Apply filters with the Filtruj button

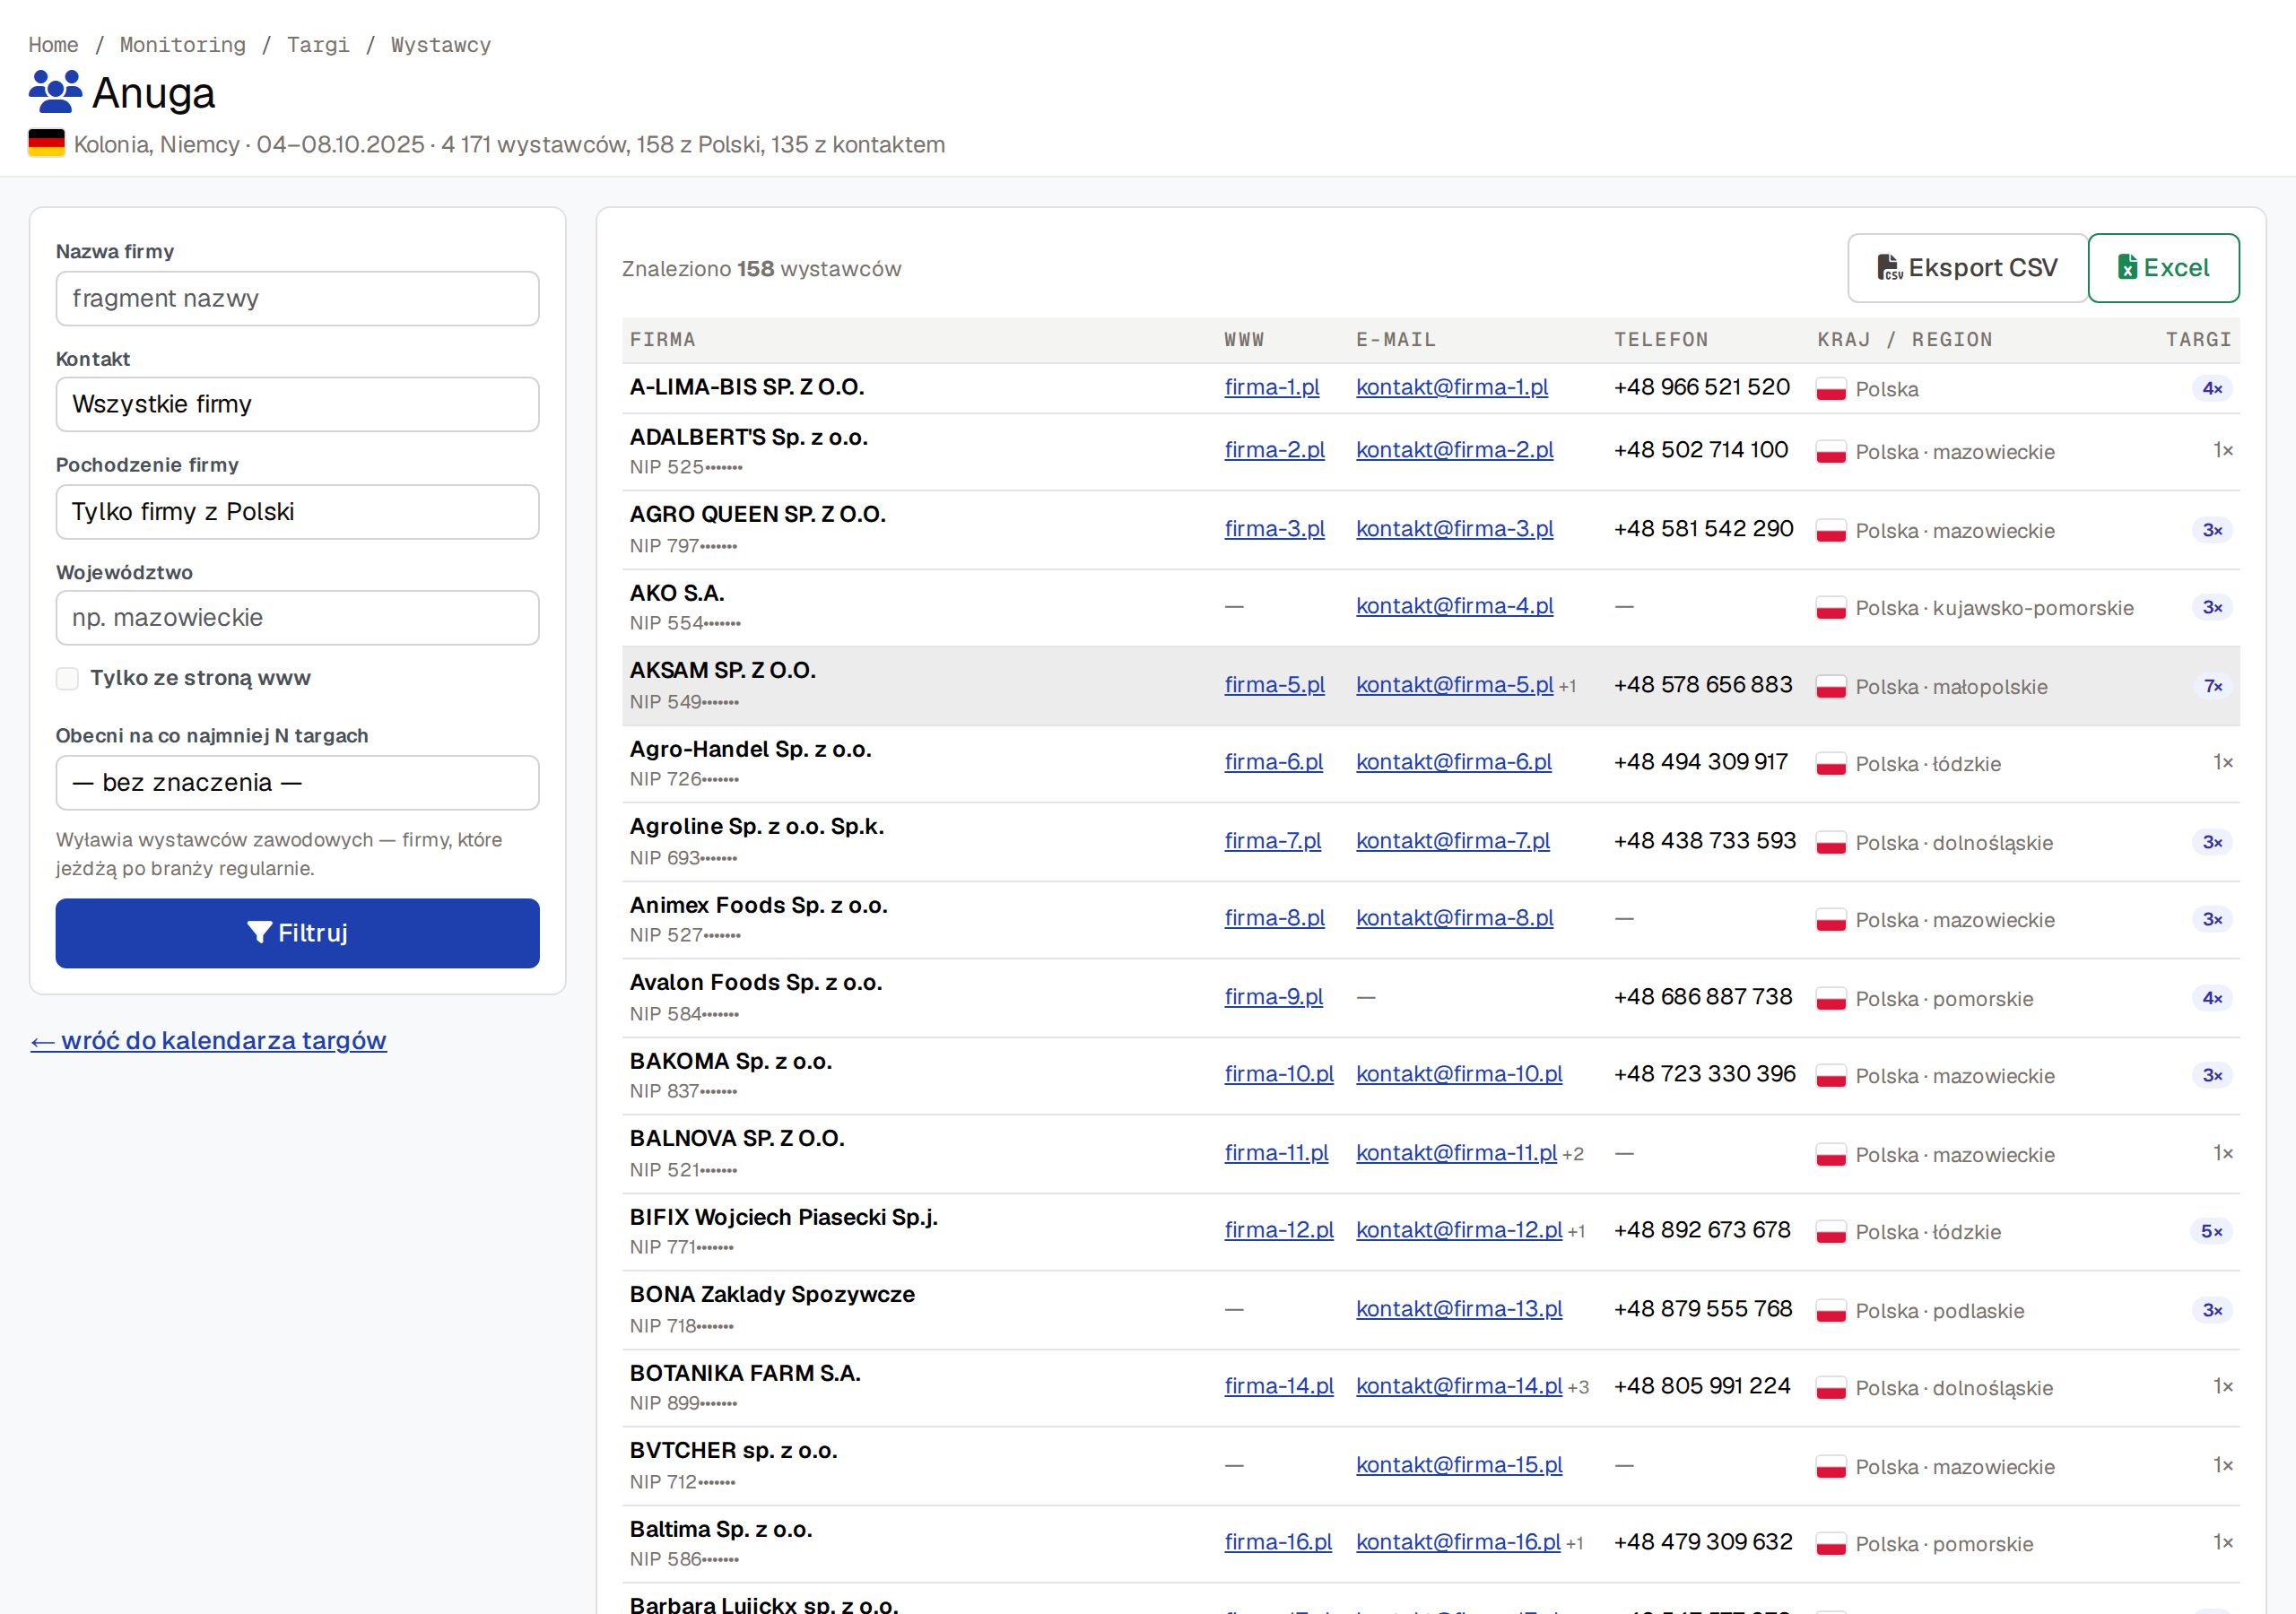click(297, 933)
